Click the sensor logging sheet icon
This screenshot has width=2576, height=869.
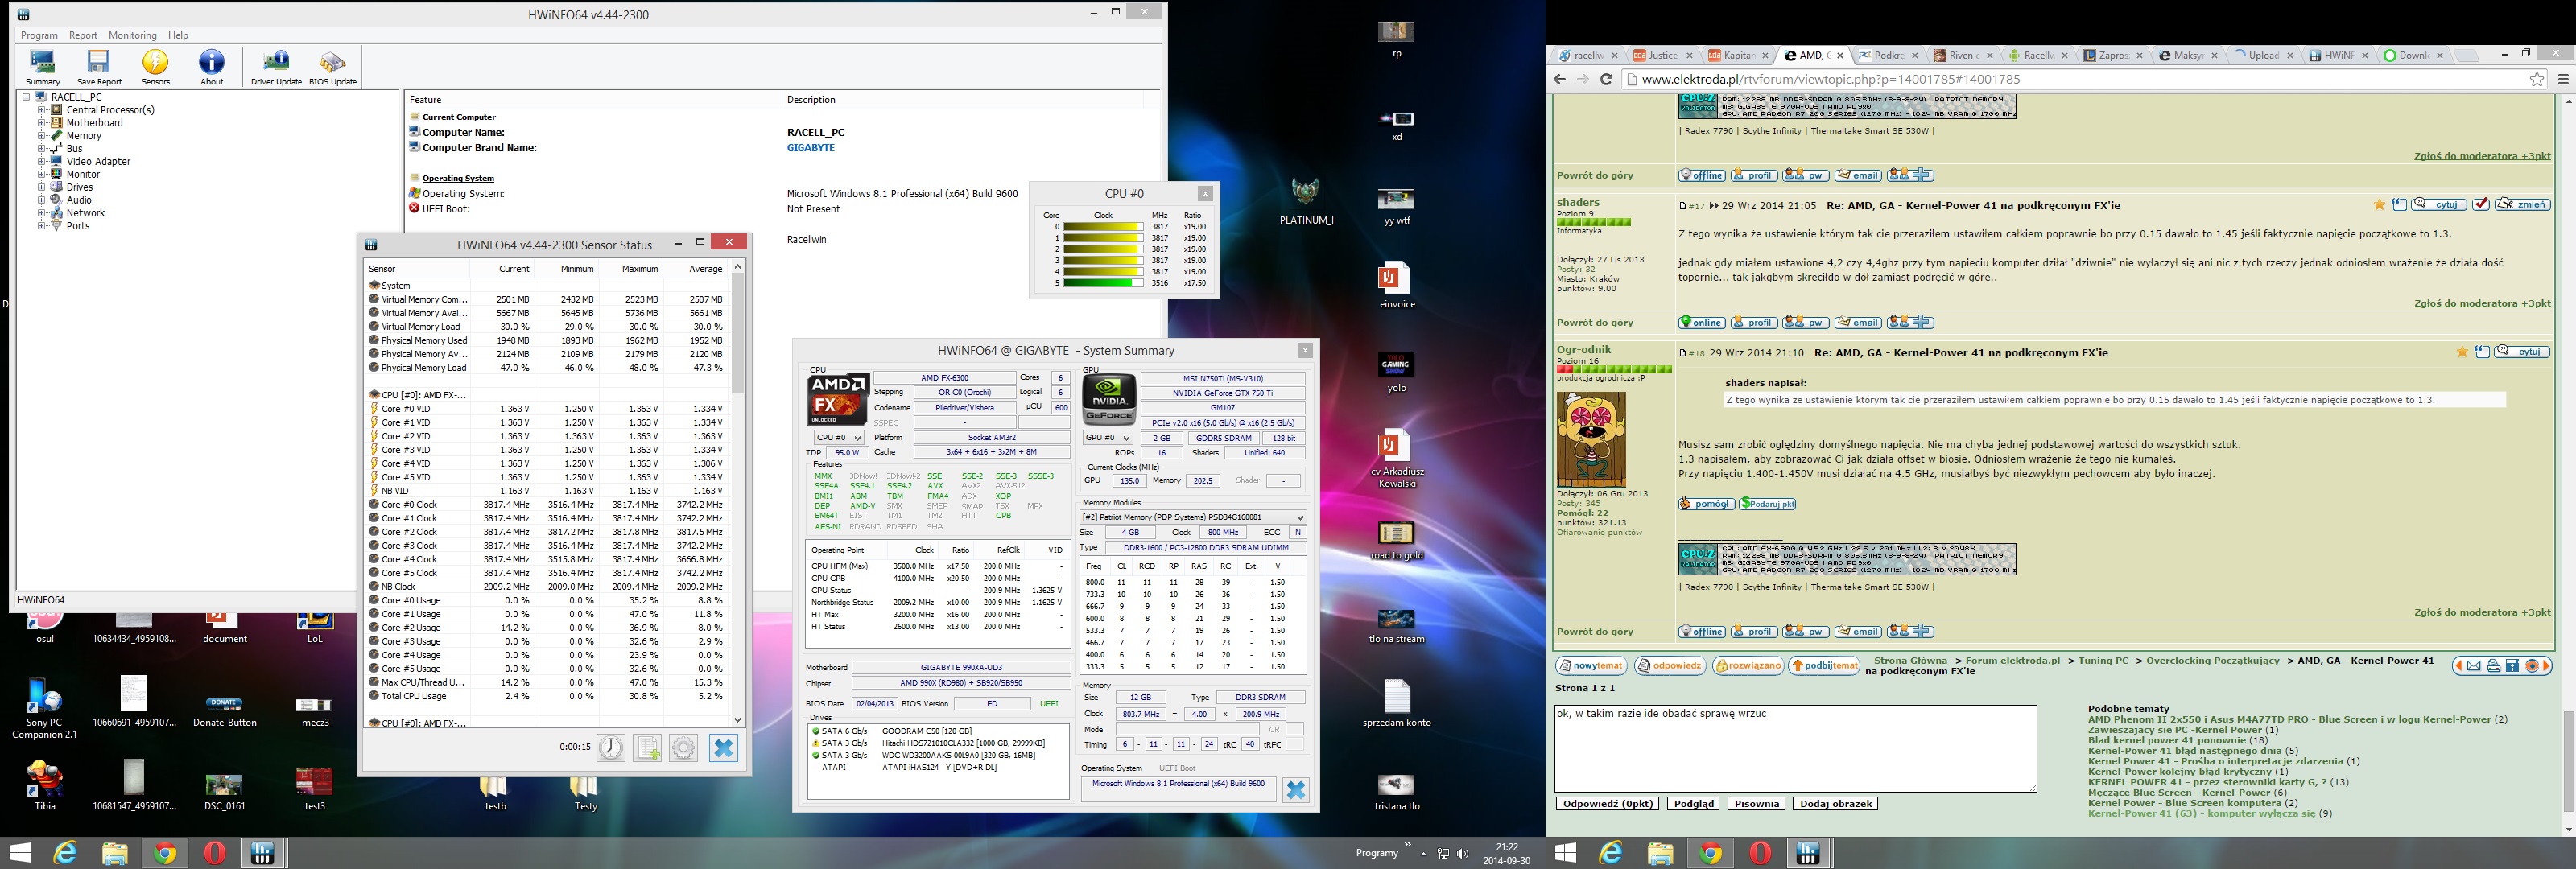647,747
